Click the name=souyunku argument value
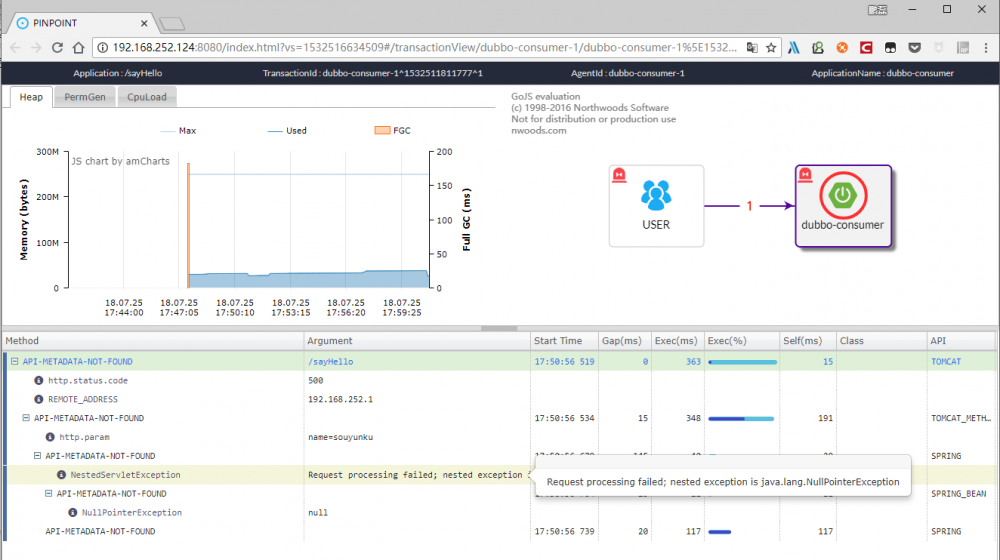 click(341, 437)
